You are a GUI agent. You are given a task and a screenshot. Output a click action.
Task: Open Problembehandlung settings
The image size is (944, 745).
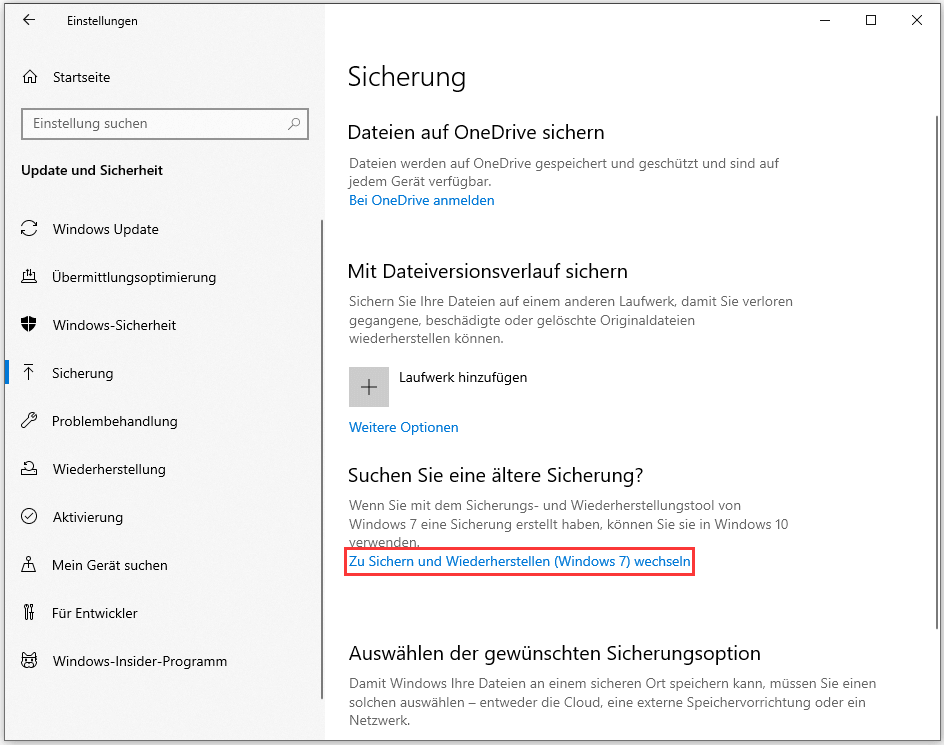coord(115,421)
